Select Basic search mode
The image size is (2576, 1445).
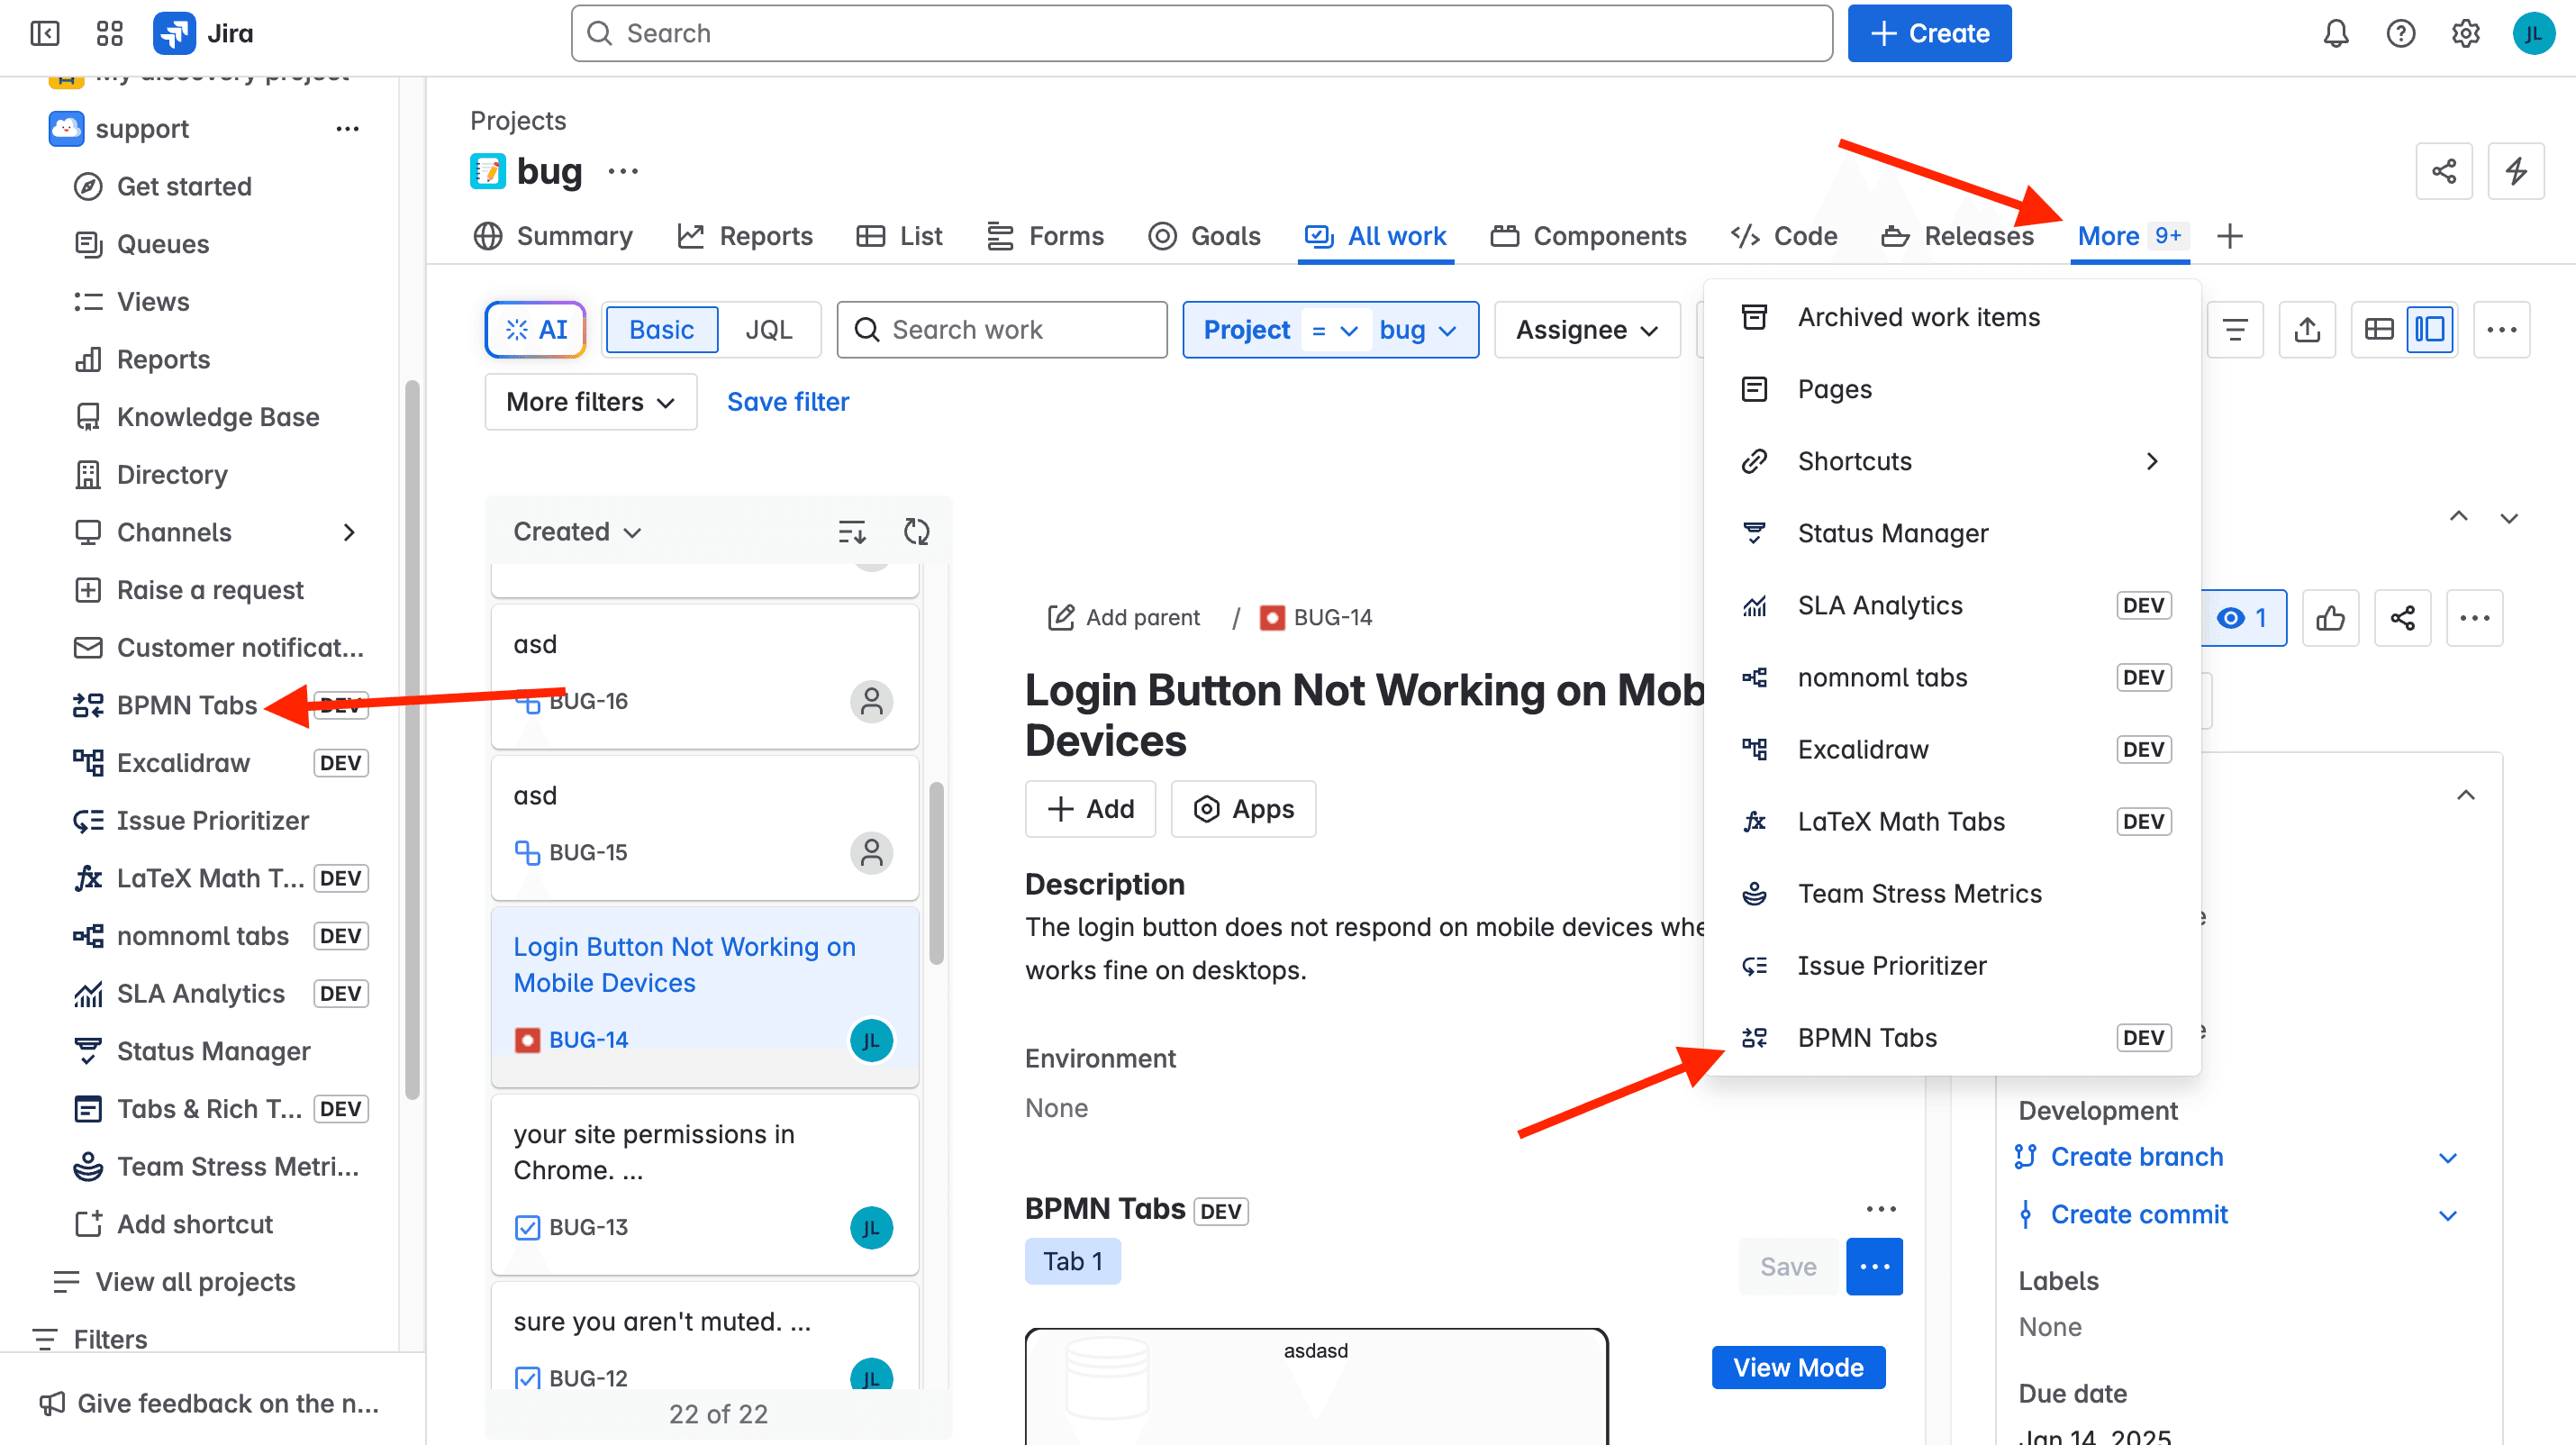click(x=661, y=329)
